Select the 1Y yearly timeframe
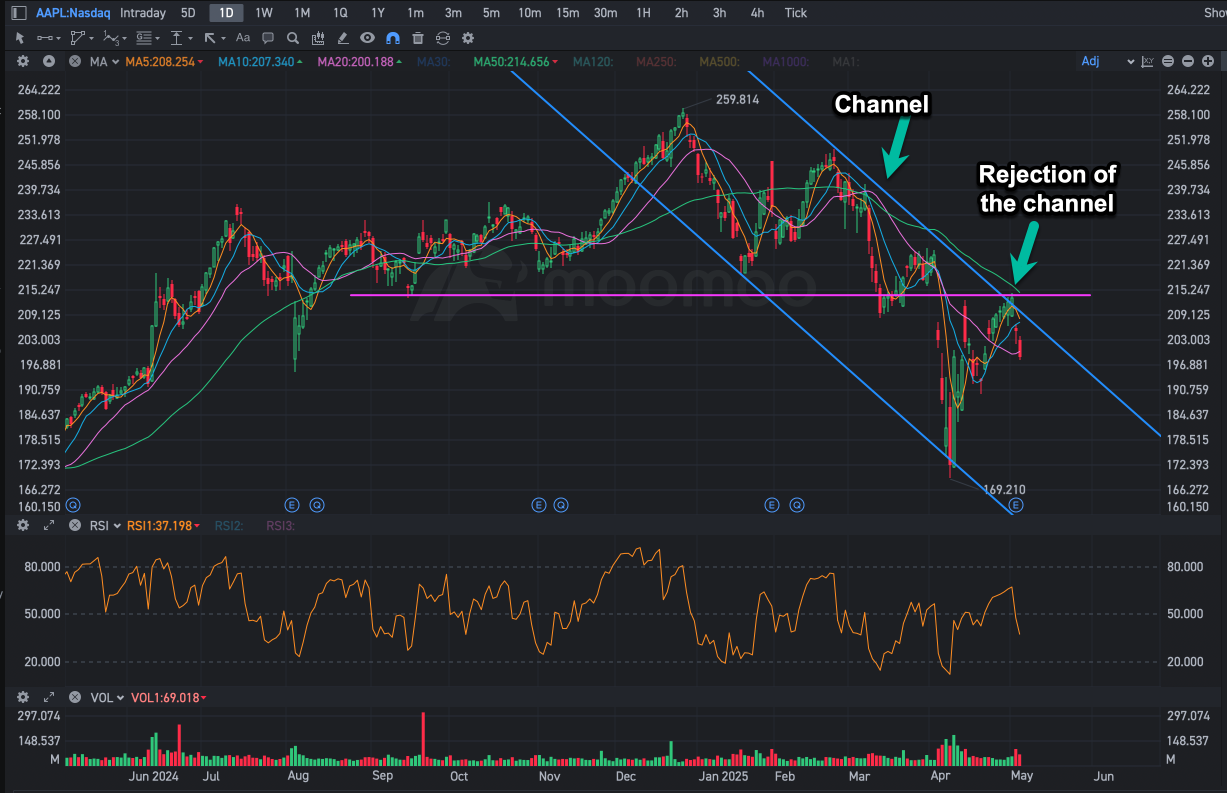The height and width of the screenshot is (793, 1227). coord(377,13)
